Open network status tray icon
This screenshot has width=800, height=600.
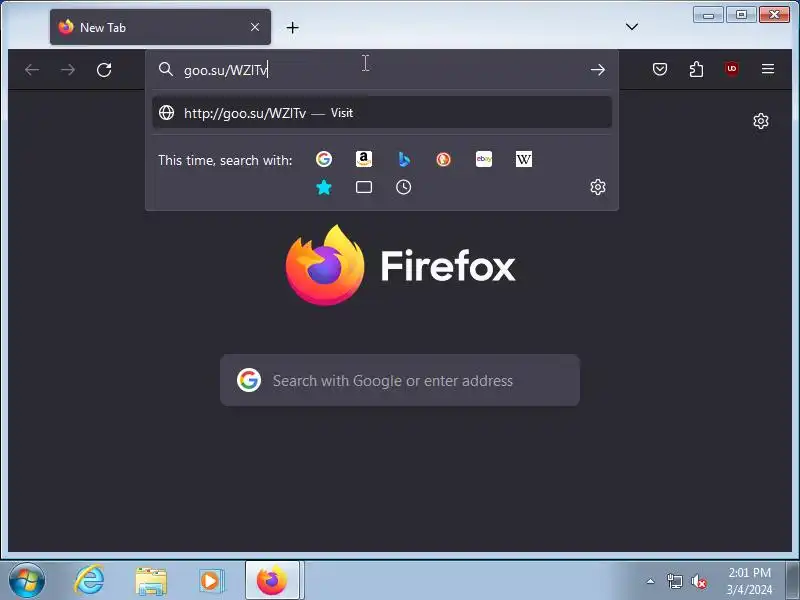(x=674, y=581)
